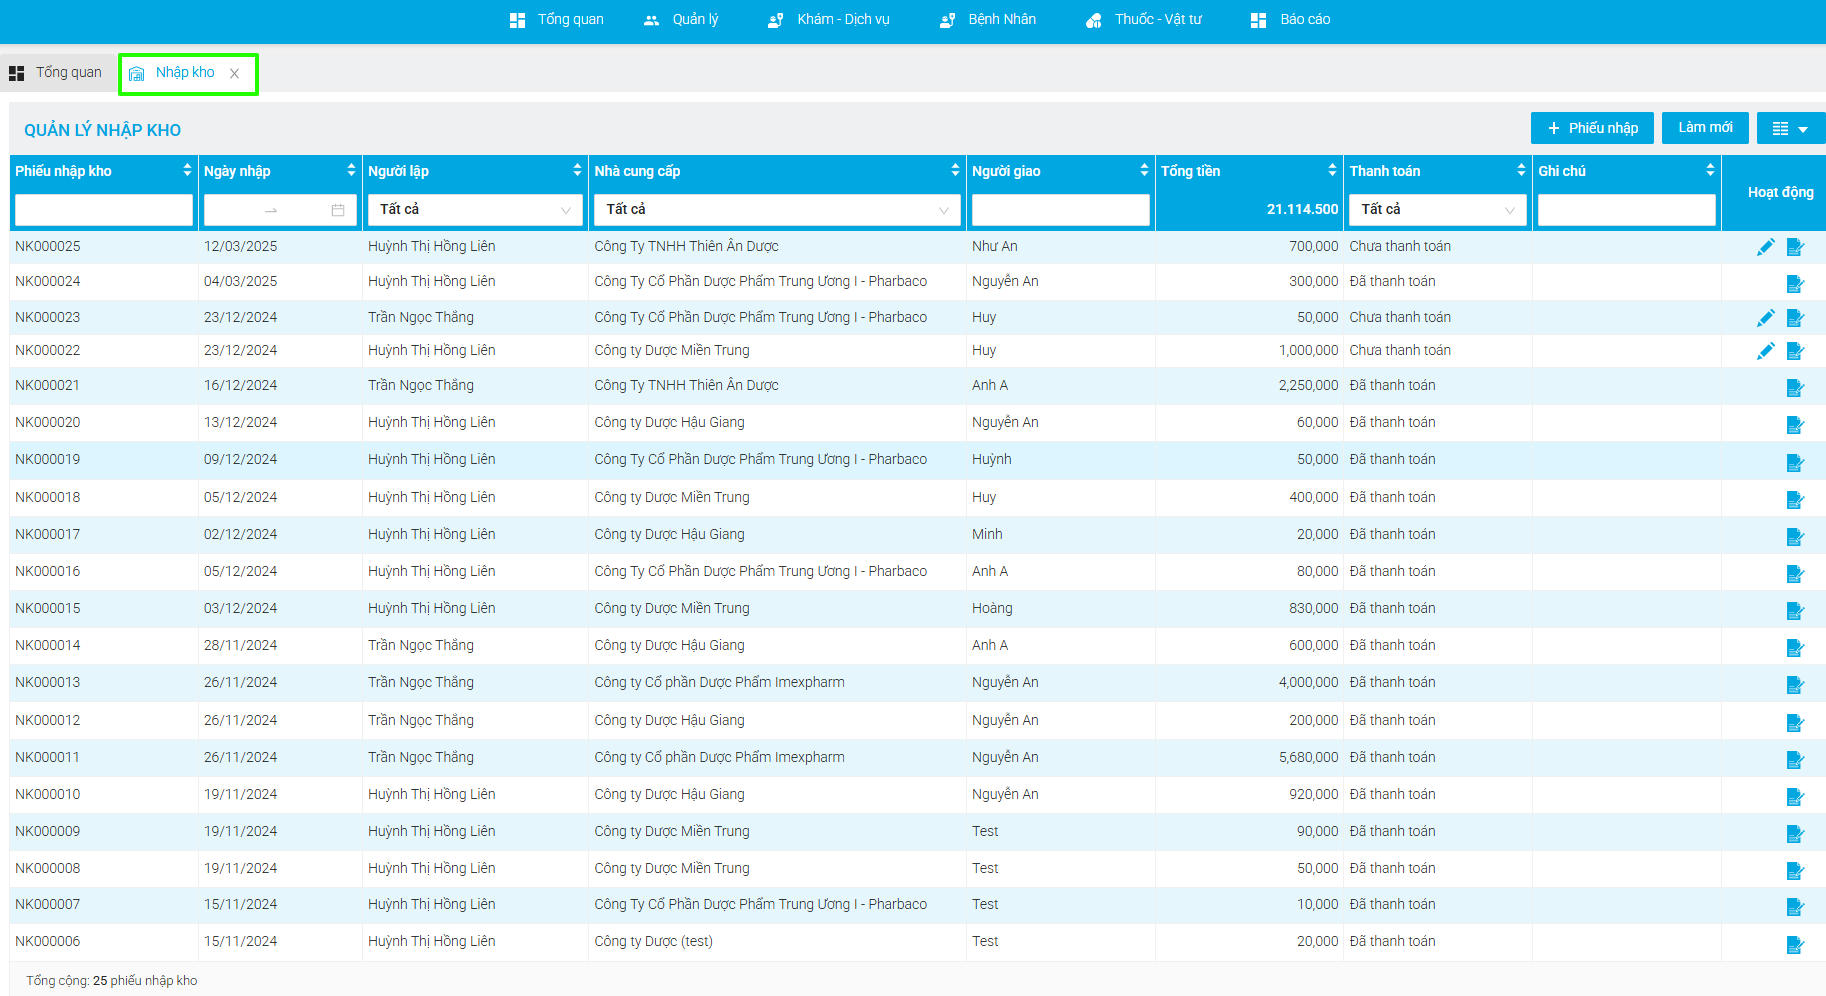Open column display options dropdown
Screen dimensions: 1826x996
pos(1790,128)
